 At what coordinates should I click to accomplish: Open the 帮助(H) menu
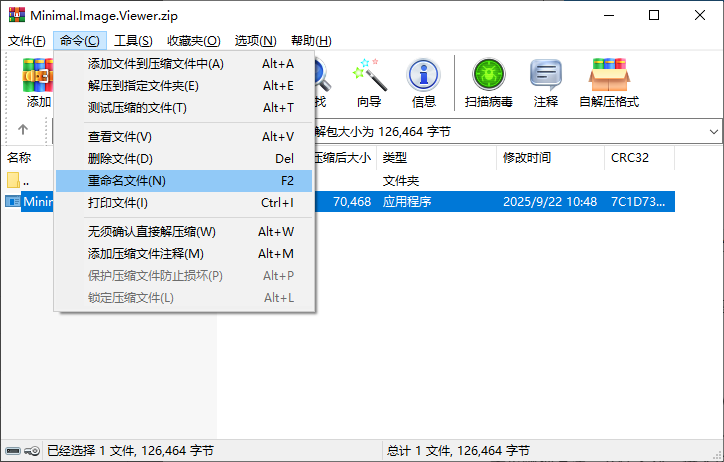point(311,40)
